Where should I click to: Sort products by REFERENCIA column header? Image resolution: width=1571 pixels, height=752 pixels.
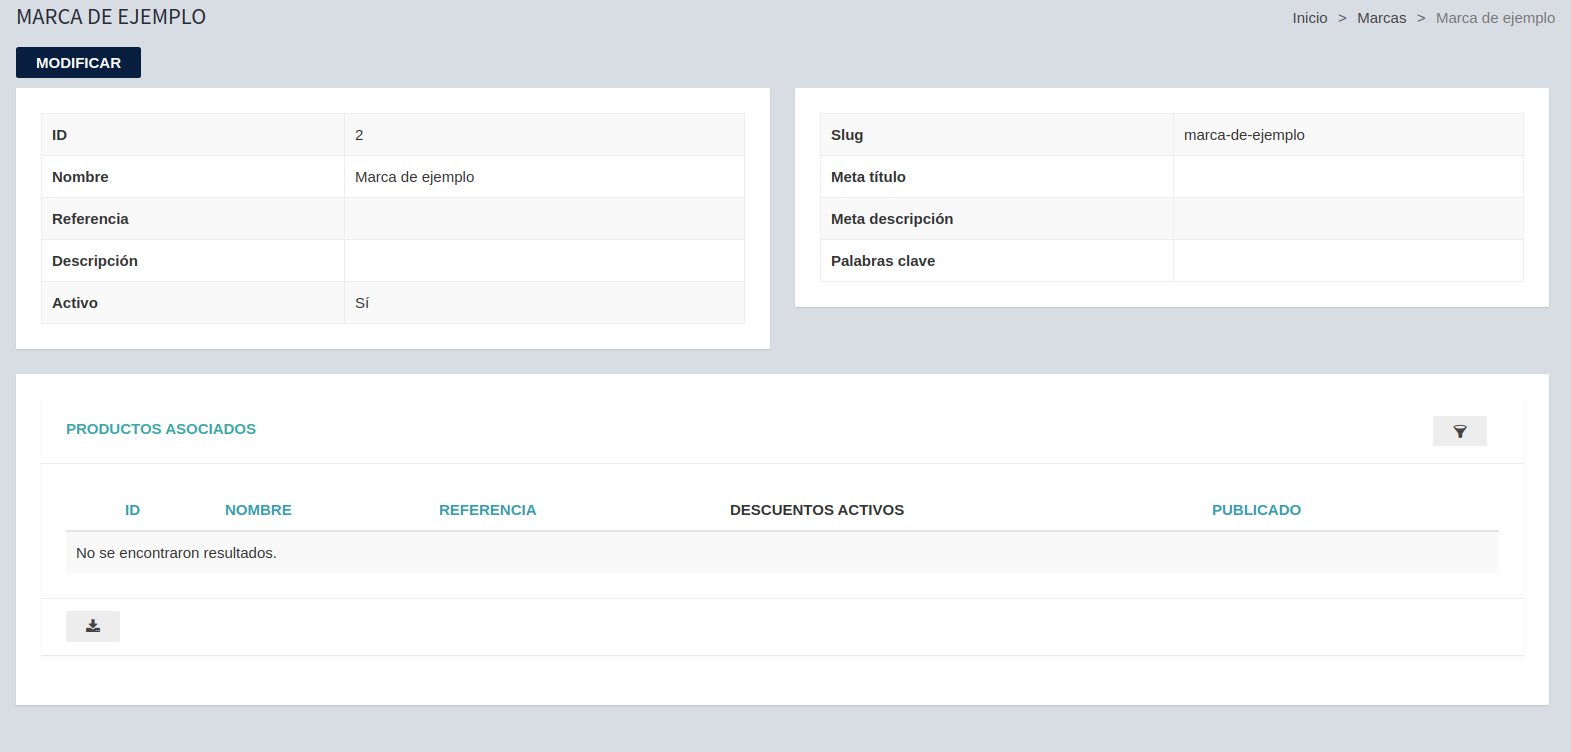pyautogui.click(x=487, y=510)
